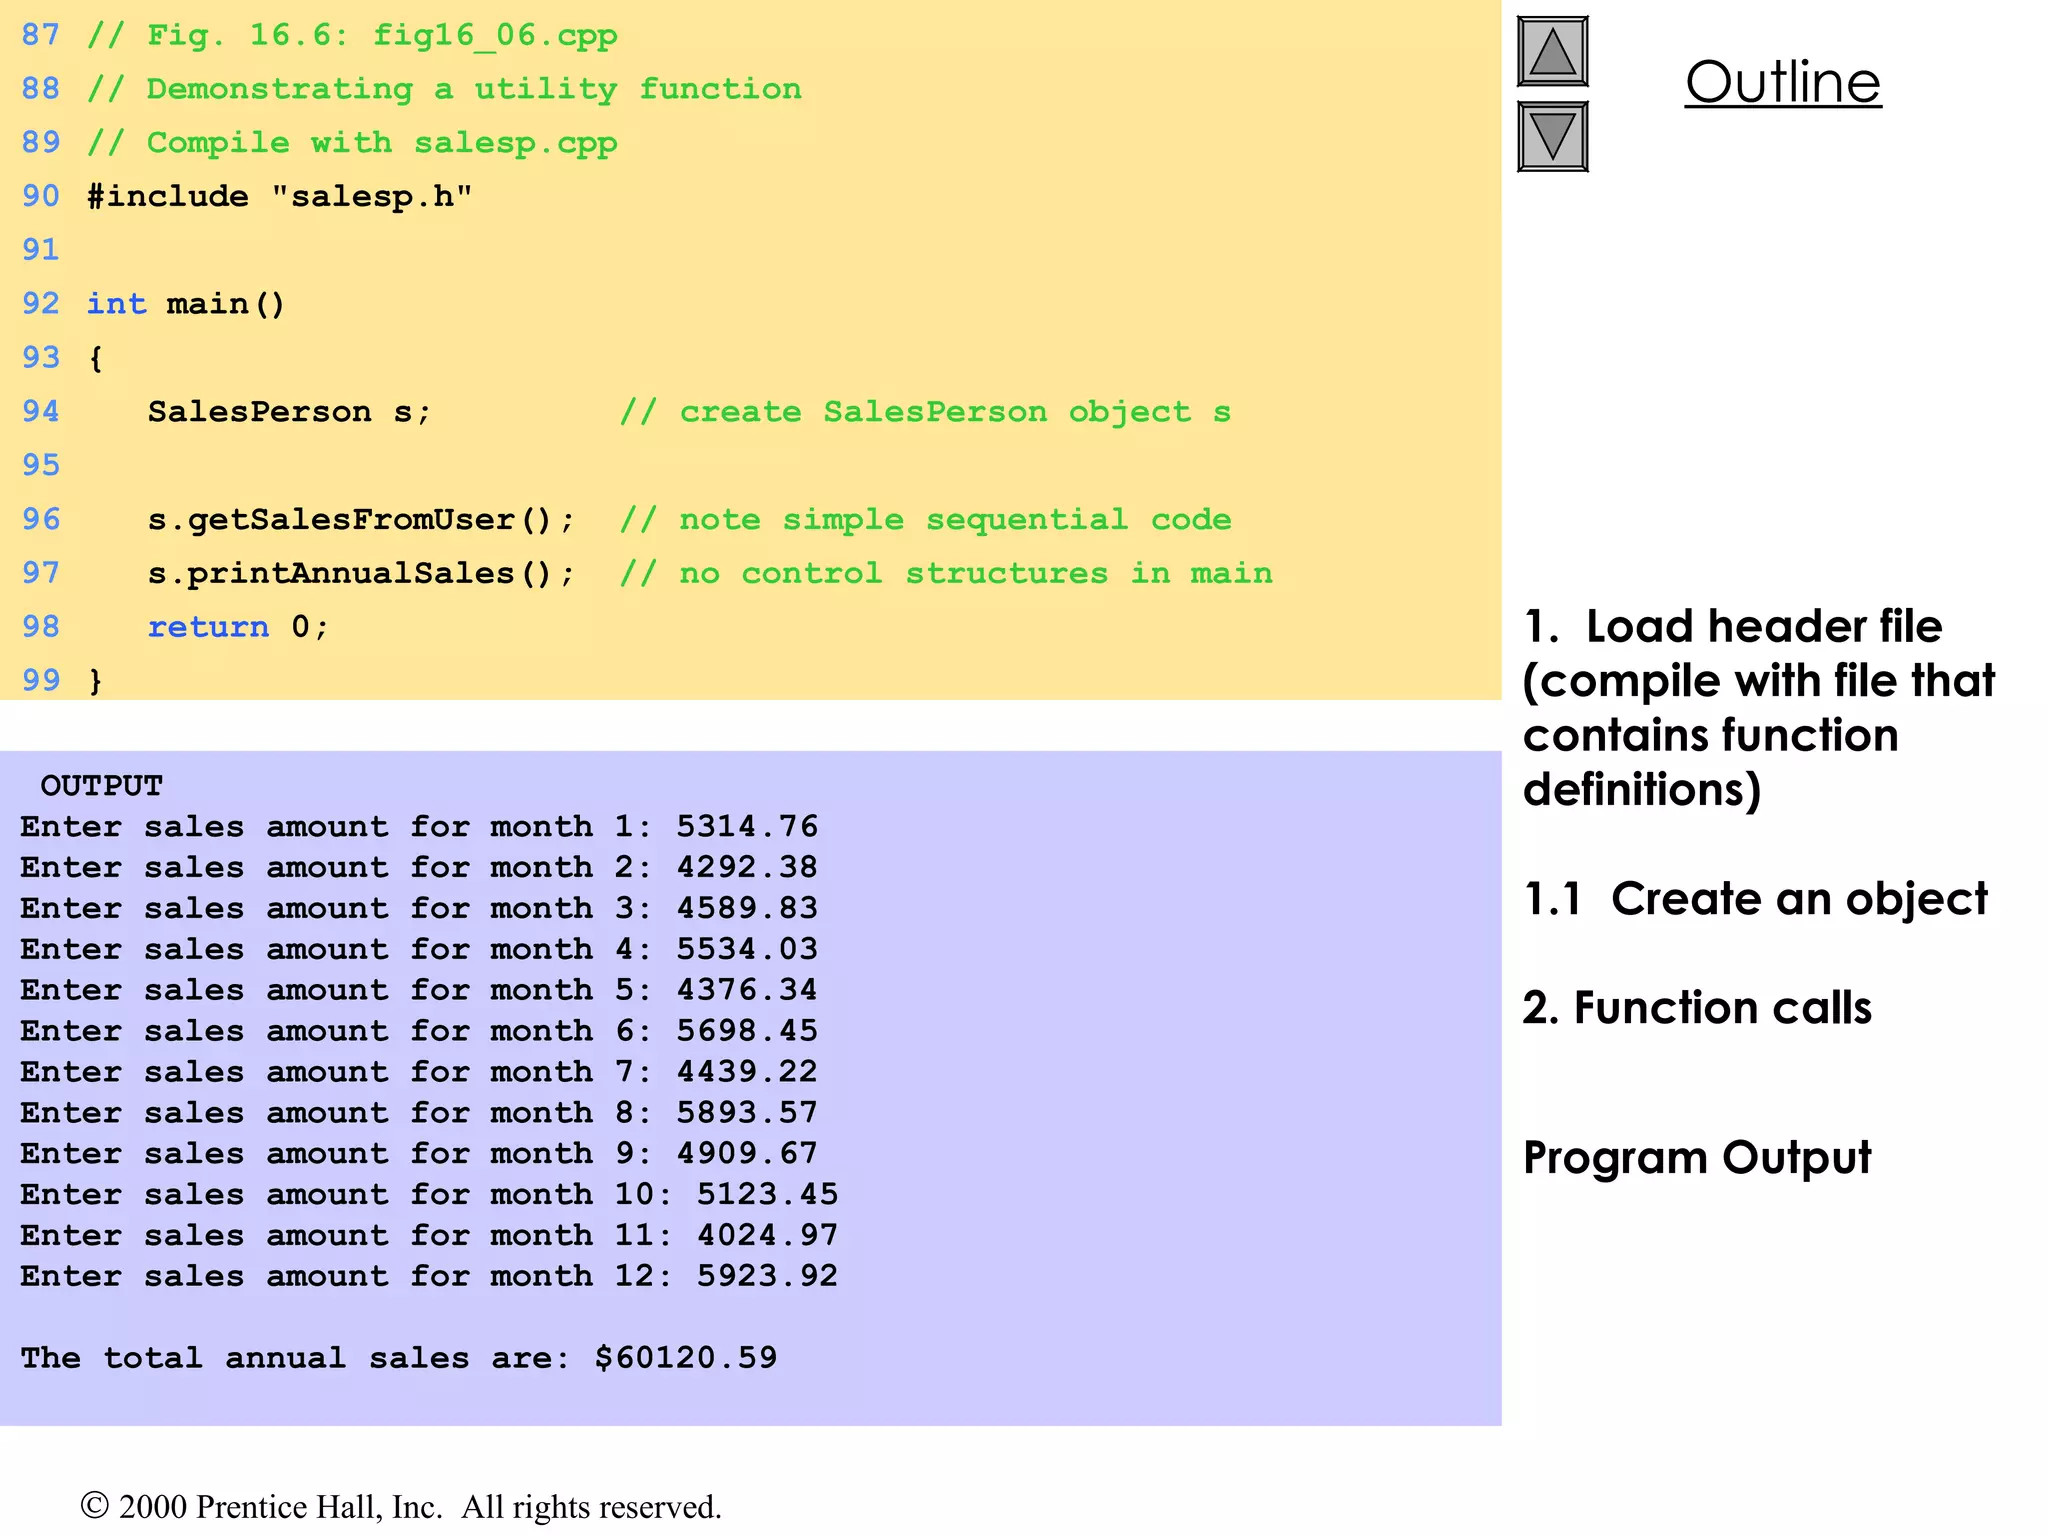This screenshot has width=2048, height=1536.
Task: Select the 'create SalesPerson object s' comment
Action: [x=925, y=412]
